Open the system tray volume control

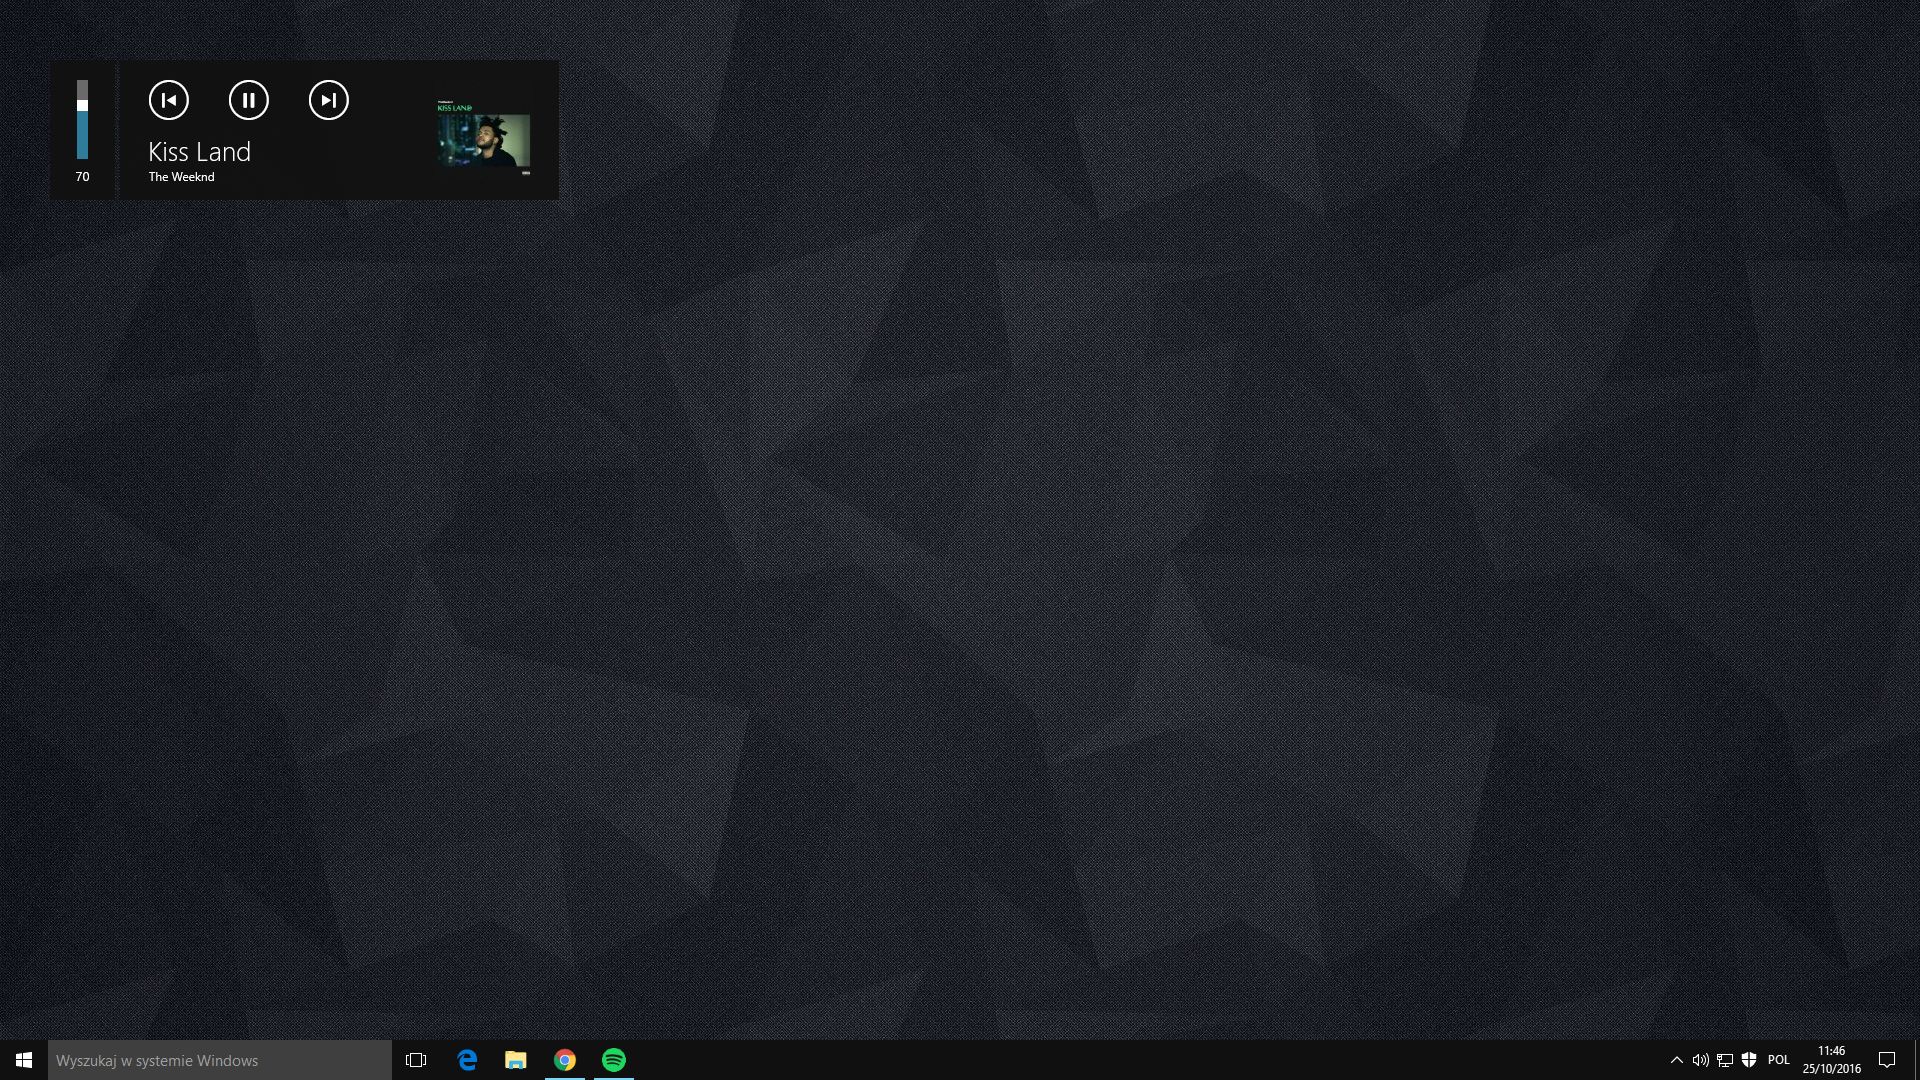click(x=1700, y=1060)
